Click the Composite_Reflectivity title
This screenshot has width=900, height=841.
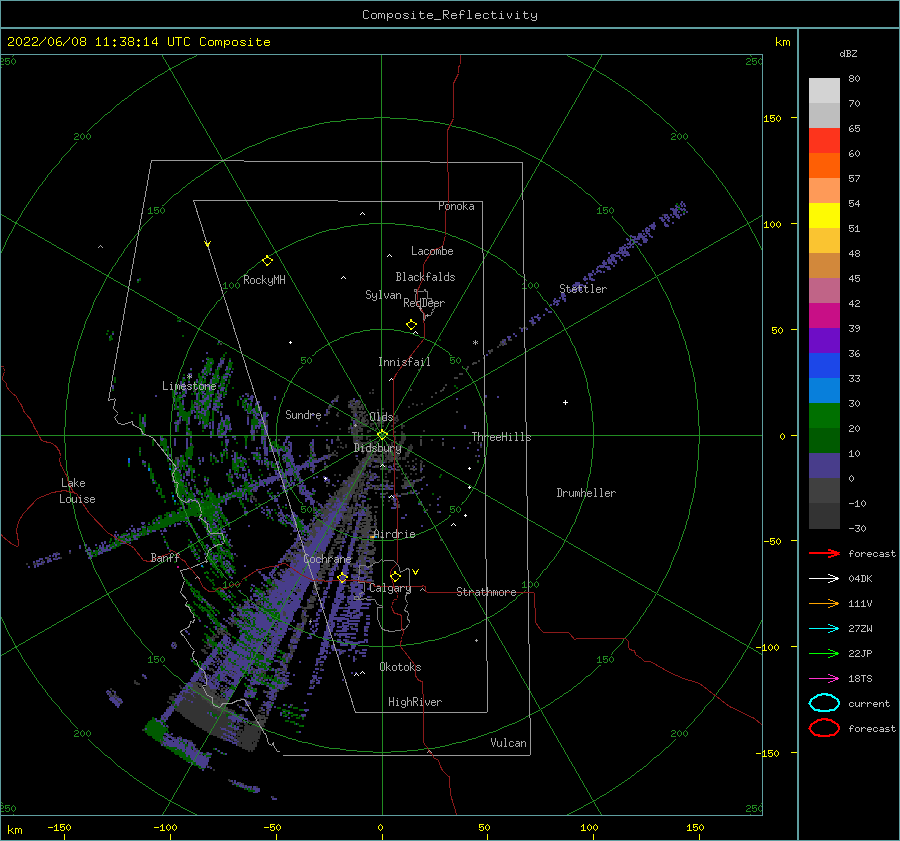450,15
